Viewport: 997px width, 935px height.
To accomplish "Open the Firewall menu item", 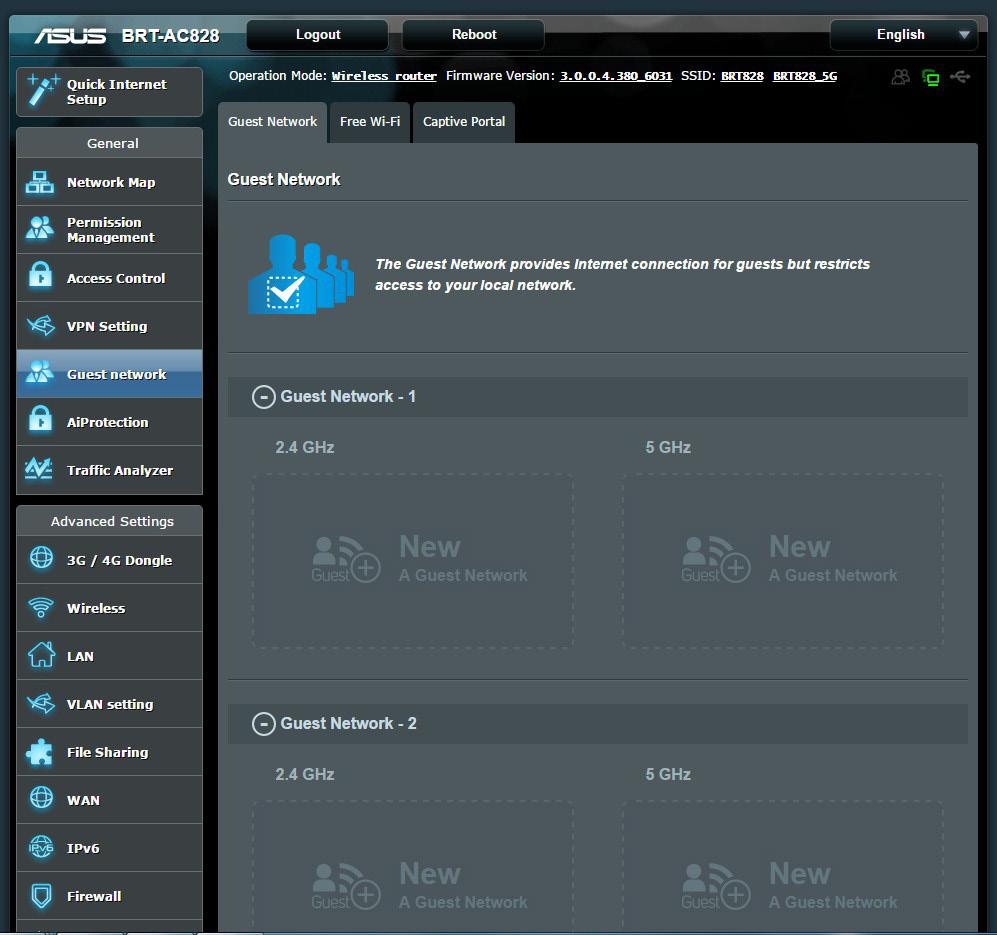I will [109, 896].
